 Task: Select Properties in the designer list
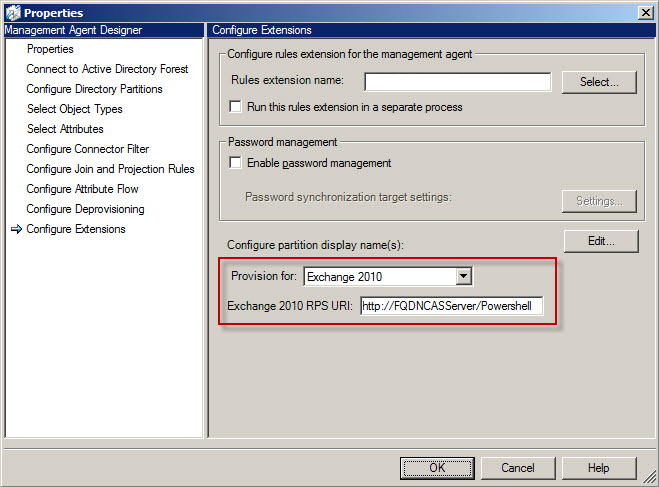[x=50, y=49]
